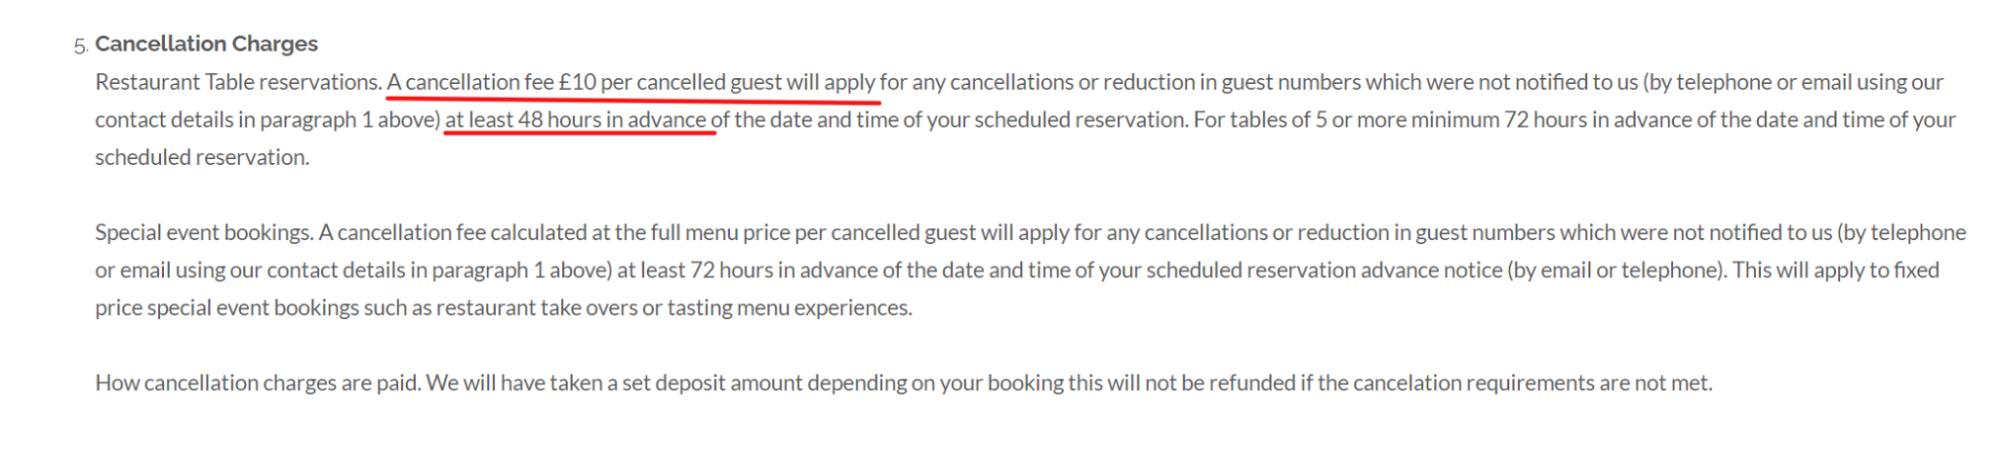
Task: Click the "Special event bookings." text
Action: [204, 233]
